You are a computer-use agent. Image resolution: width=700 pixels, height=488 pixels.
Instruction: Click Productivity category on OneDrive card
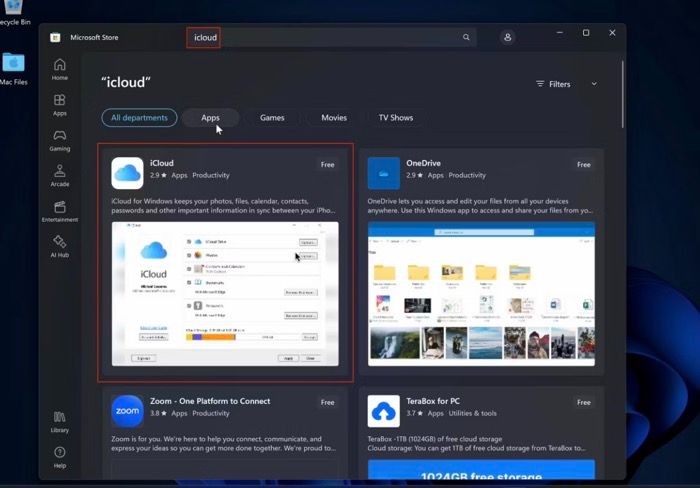pyautogui.click(x=467, y=175)
